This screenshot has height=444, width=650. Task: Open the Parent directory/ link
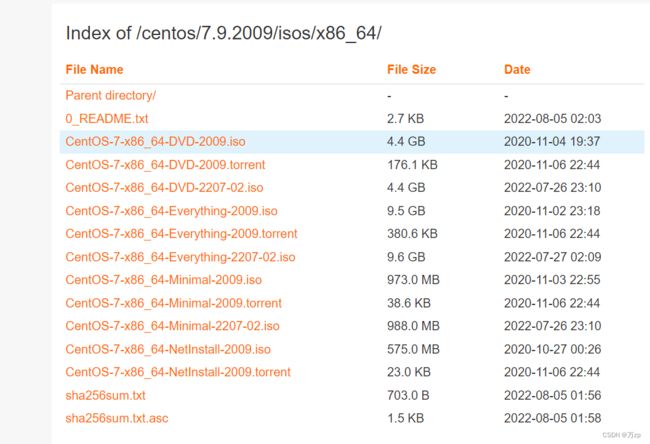coord(110,95)
